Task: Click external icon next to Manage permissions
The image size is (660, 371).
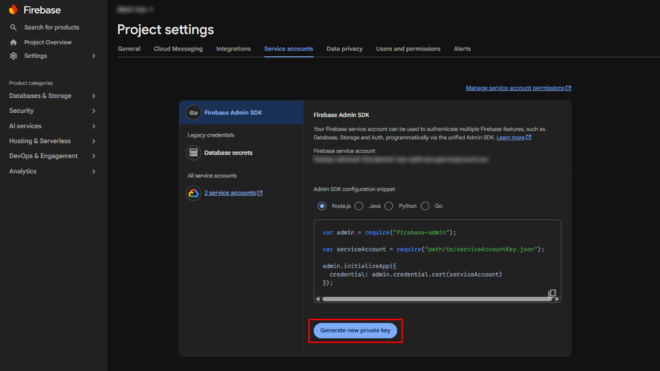Action: [568, 88]
